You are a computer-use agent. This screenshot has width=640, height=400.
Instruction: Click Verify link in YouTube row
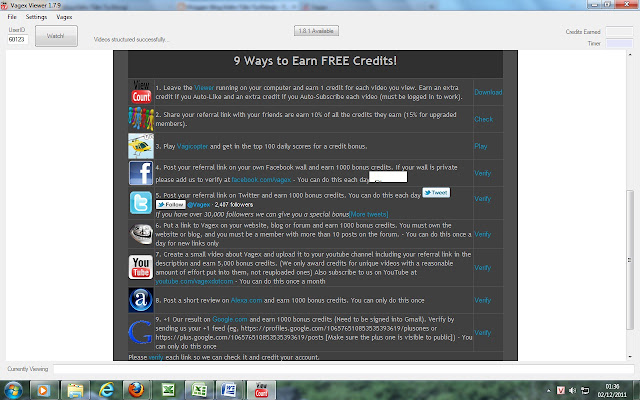[x=482, y=267]
